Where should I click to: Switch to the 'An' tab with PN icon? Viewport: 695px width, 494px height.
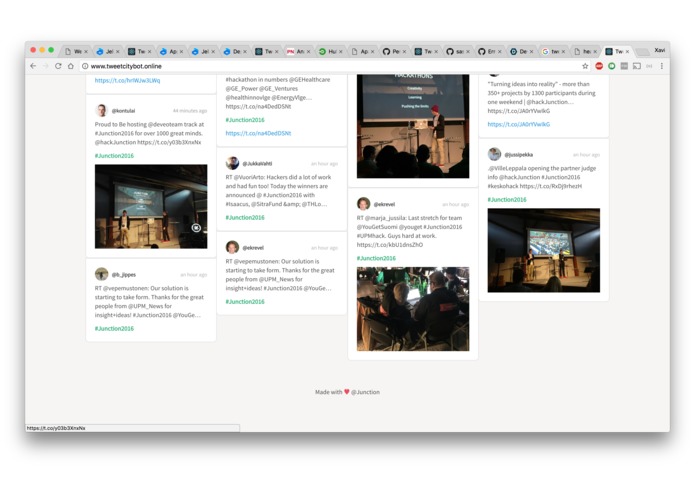coord(297,51)
